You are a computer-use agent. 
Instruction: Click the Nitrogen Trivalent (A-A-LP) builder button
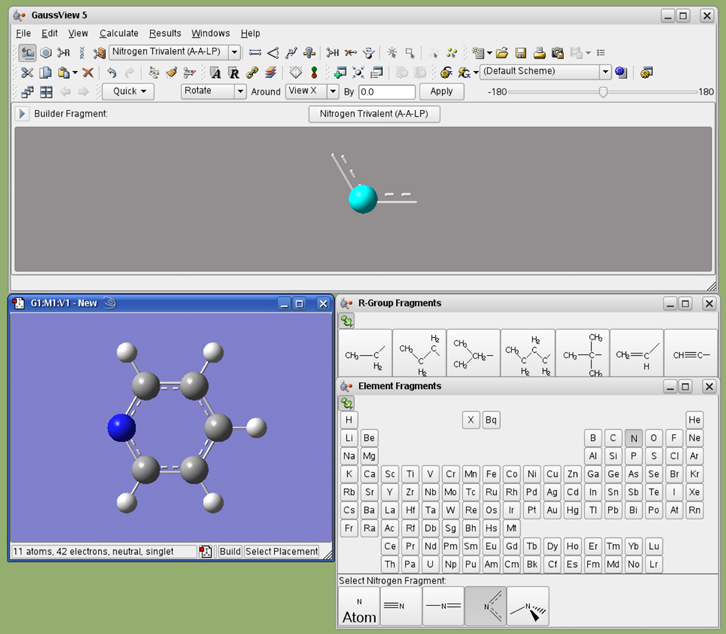click(374, 114)
